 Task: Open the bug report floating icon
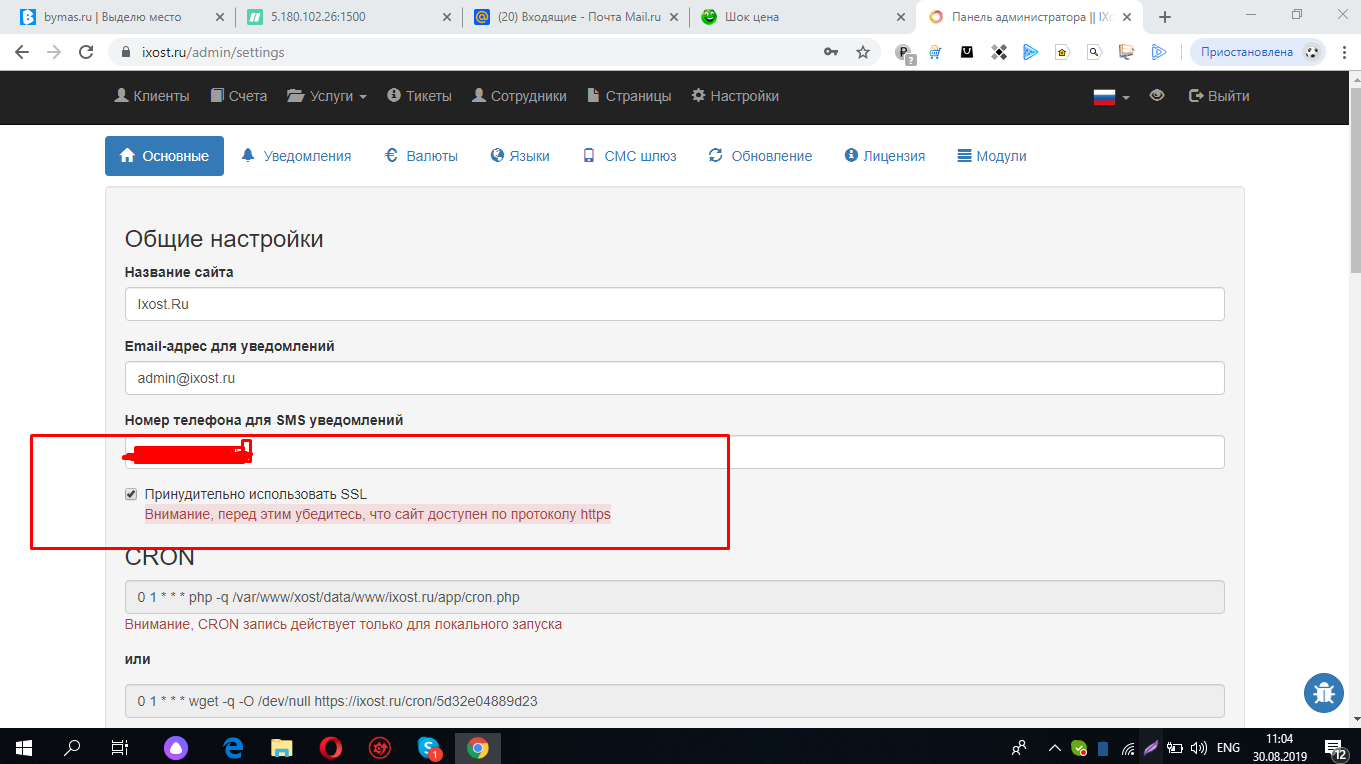(x=1323, y=692)
